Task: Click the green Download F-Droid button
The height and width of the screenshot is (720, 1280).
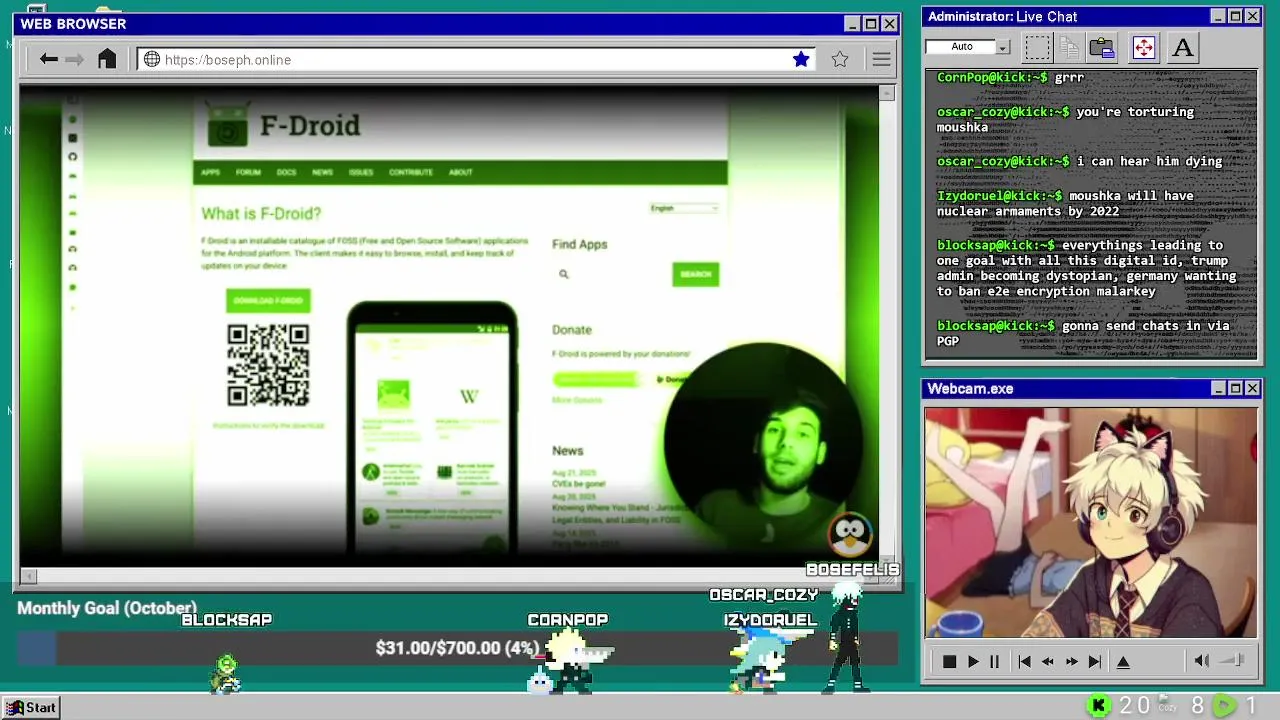Action: [x=268, y=300]
